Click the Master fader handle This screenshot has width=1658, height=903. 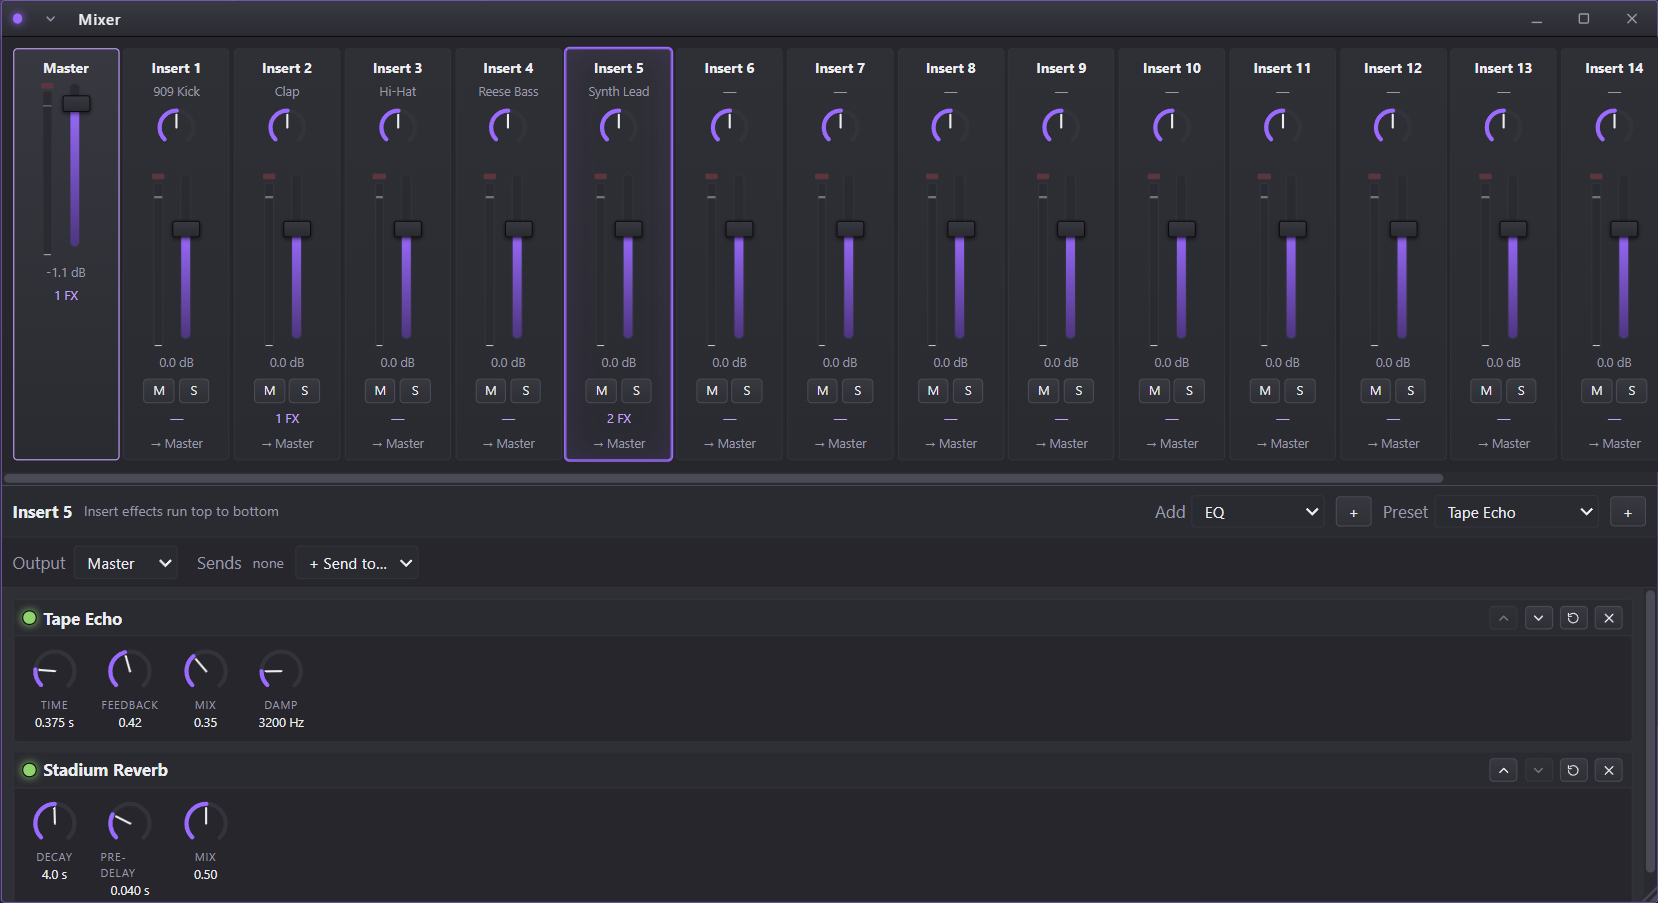76,103
